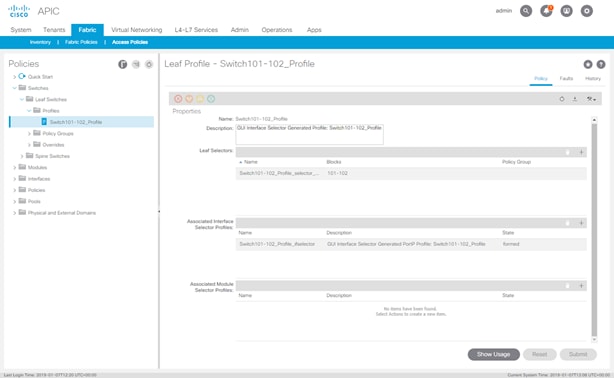This screenshot has width=614, height=378.
Task: Click the admin username label
Action: 504,11
